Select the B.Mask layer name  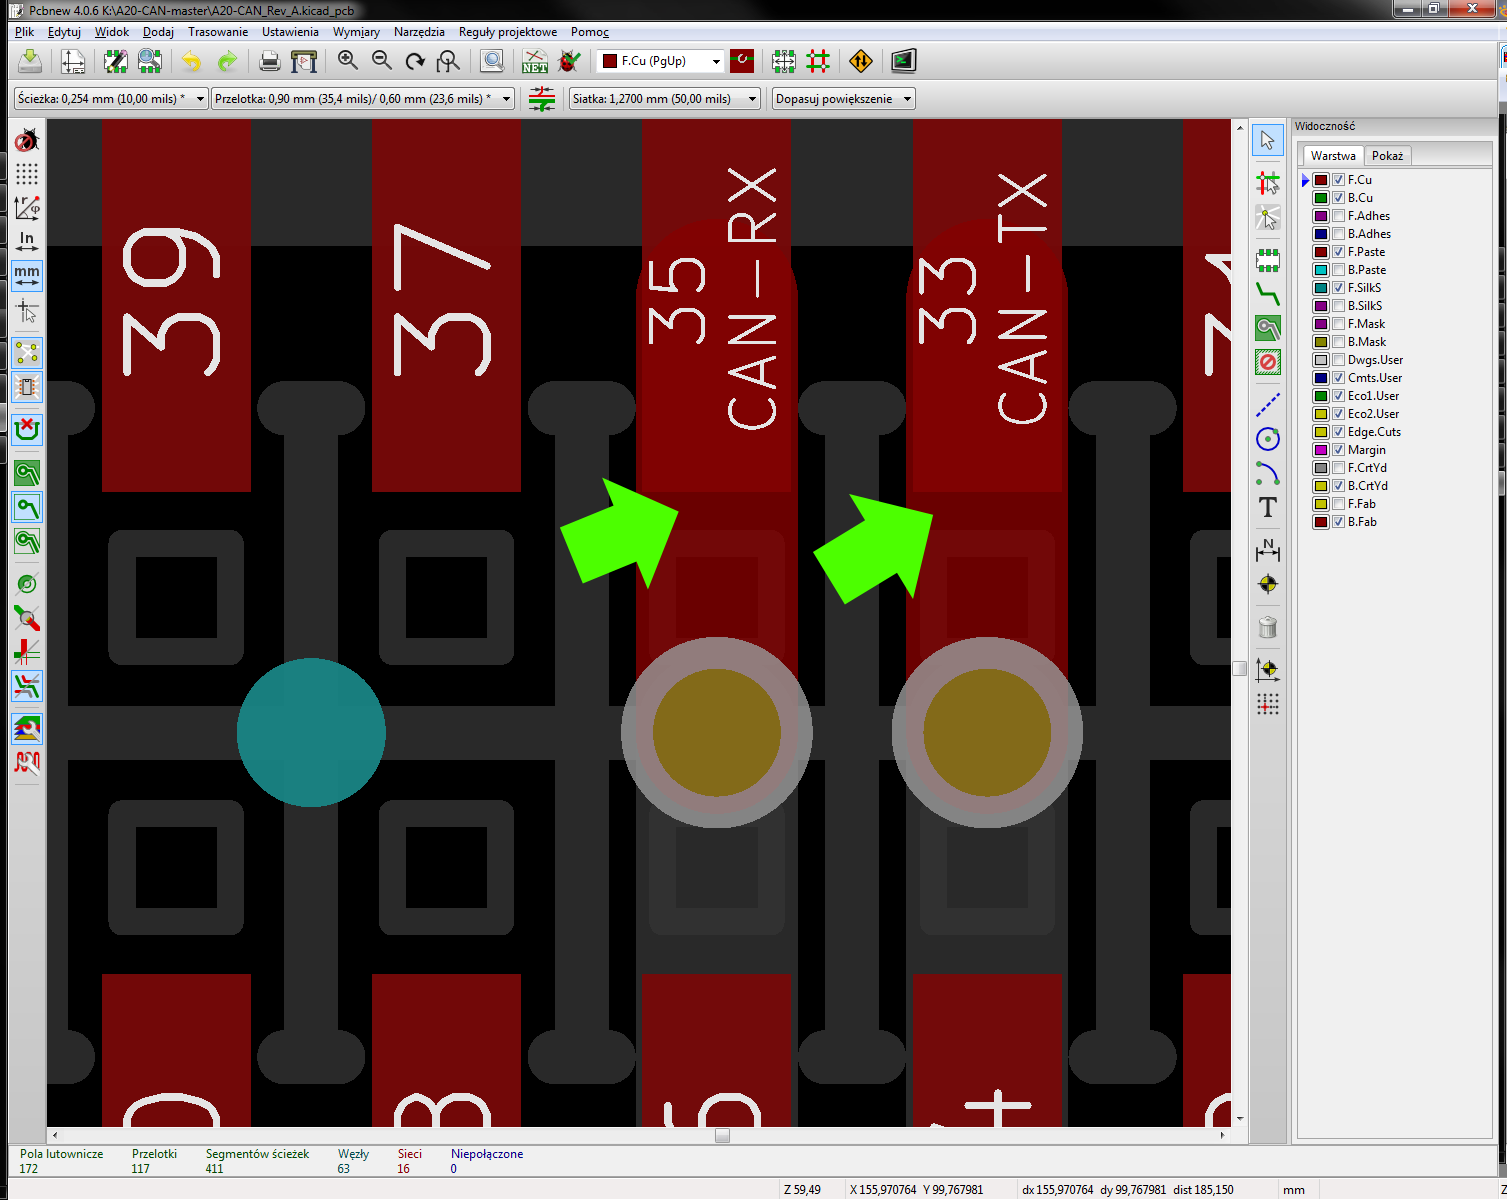(x=1367, y=342)
